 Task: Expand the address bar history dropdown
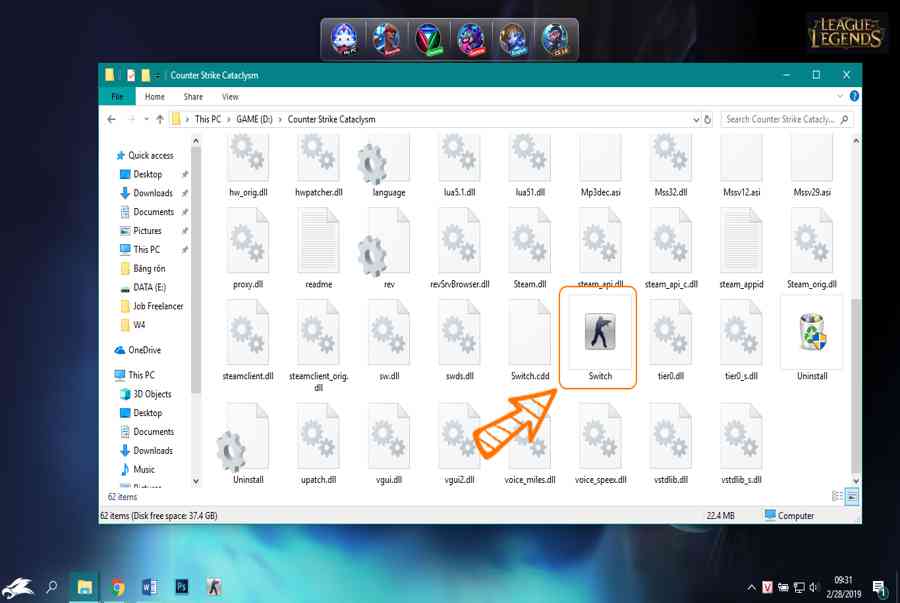click(x=696, y=119)
